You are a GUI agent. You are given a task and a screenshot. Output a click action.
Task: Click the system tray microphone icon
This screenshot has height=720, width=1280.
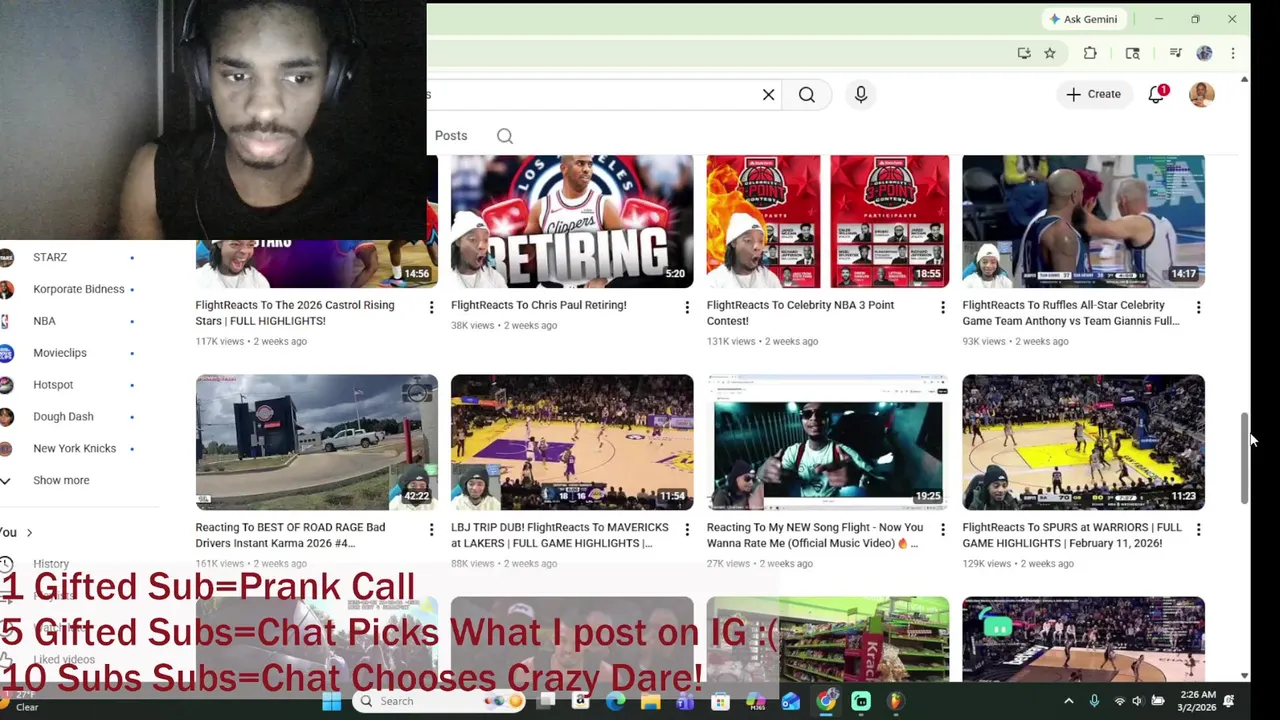[1094, 701]
